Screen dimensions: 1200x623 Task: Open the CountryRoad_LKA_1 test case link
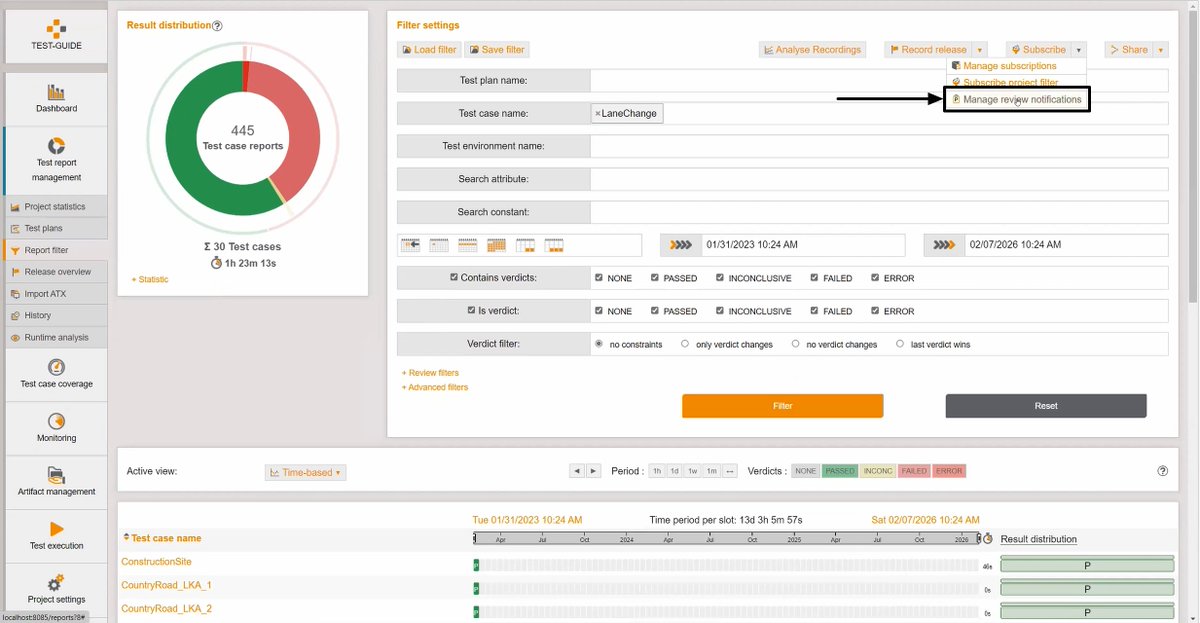[166, 585]
